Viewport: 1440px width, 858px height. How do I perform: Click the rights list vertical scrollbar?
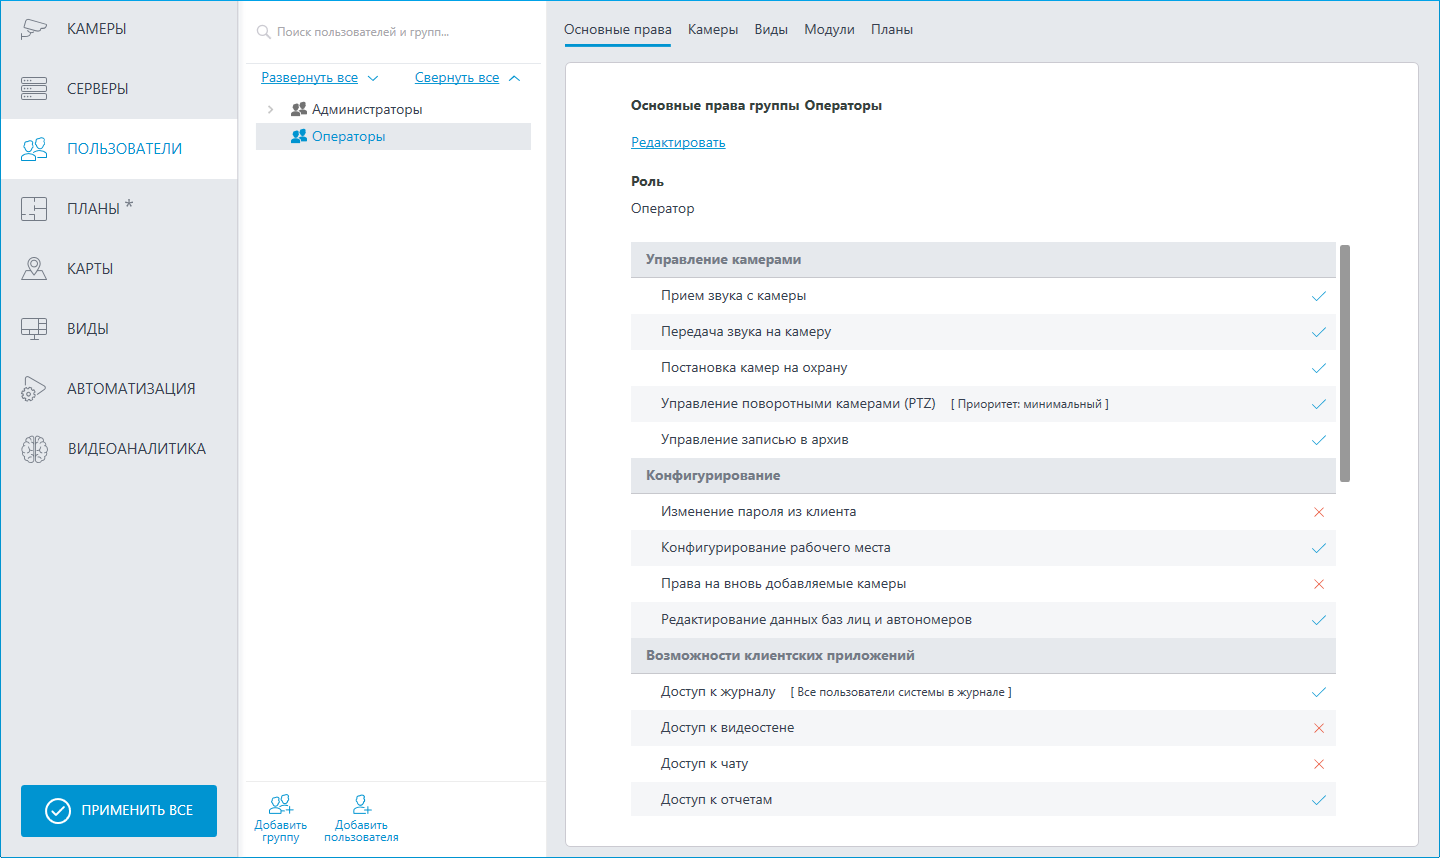[x=1345, y=363]
